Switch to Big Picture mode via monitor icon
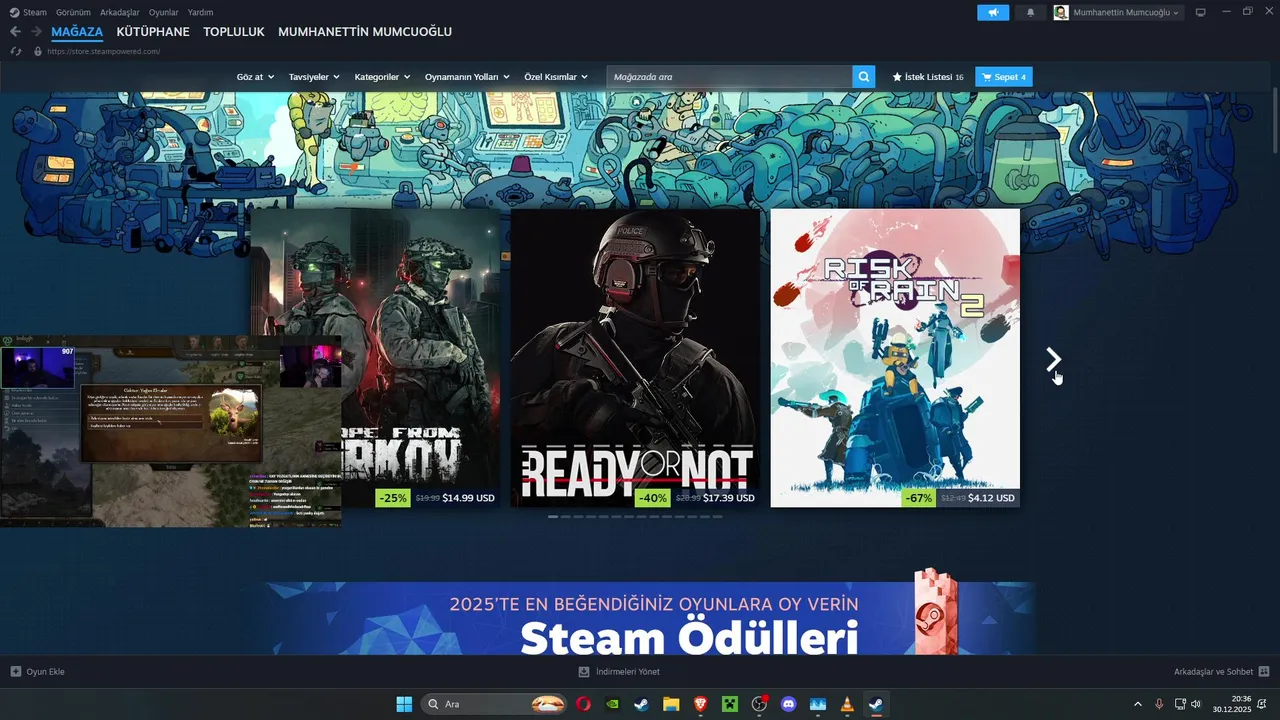 1201,12
